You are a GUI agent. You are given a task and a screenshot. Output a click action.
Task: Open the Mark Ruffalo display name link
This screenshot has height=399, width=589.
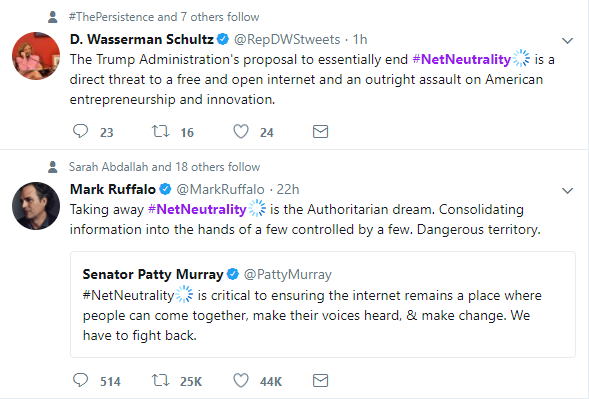[113, 189]
